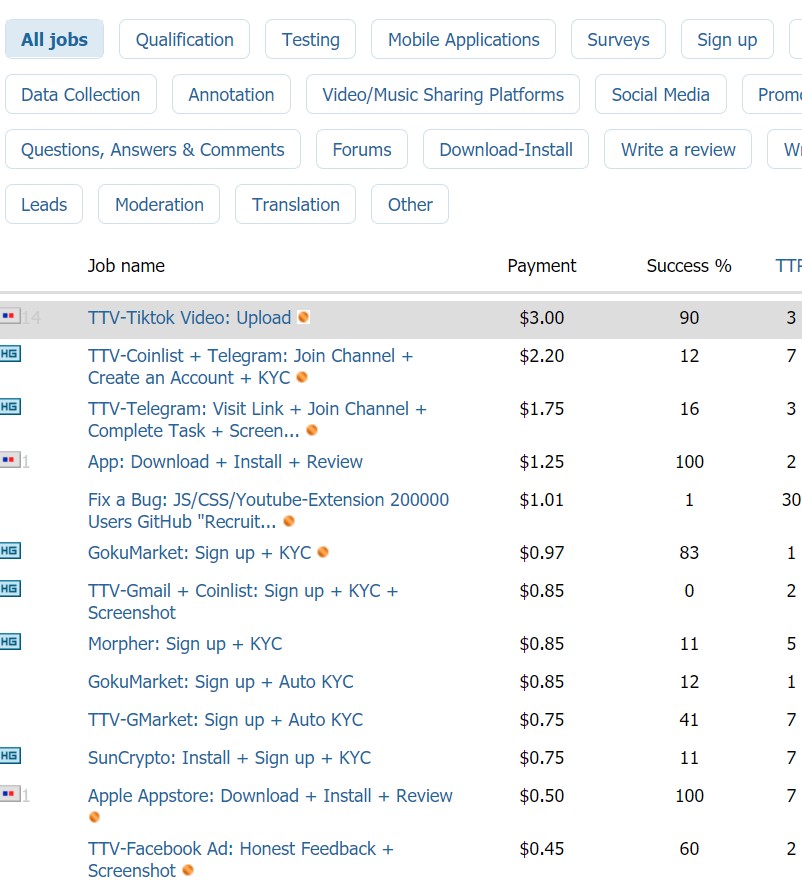Click the HG badge beside the Morpher job

pyautogui.click(x=10, y=642)
